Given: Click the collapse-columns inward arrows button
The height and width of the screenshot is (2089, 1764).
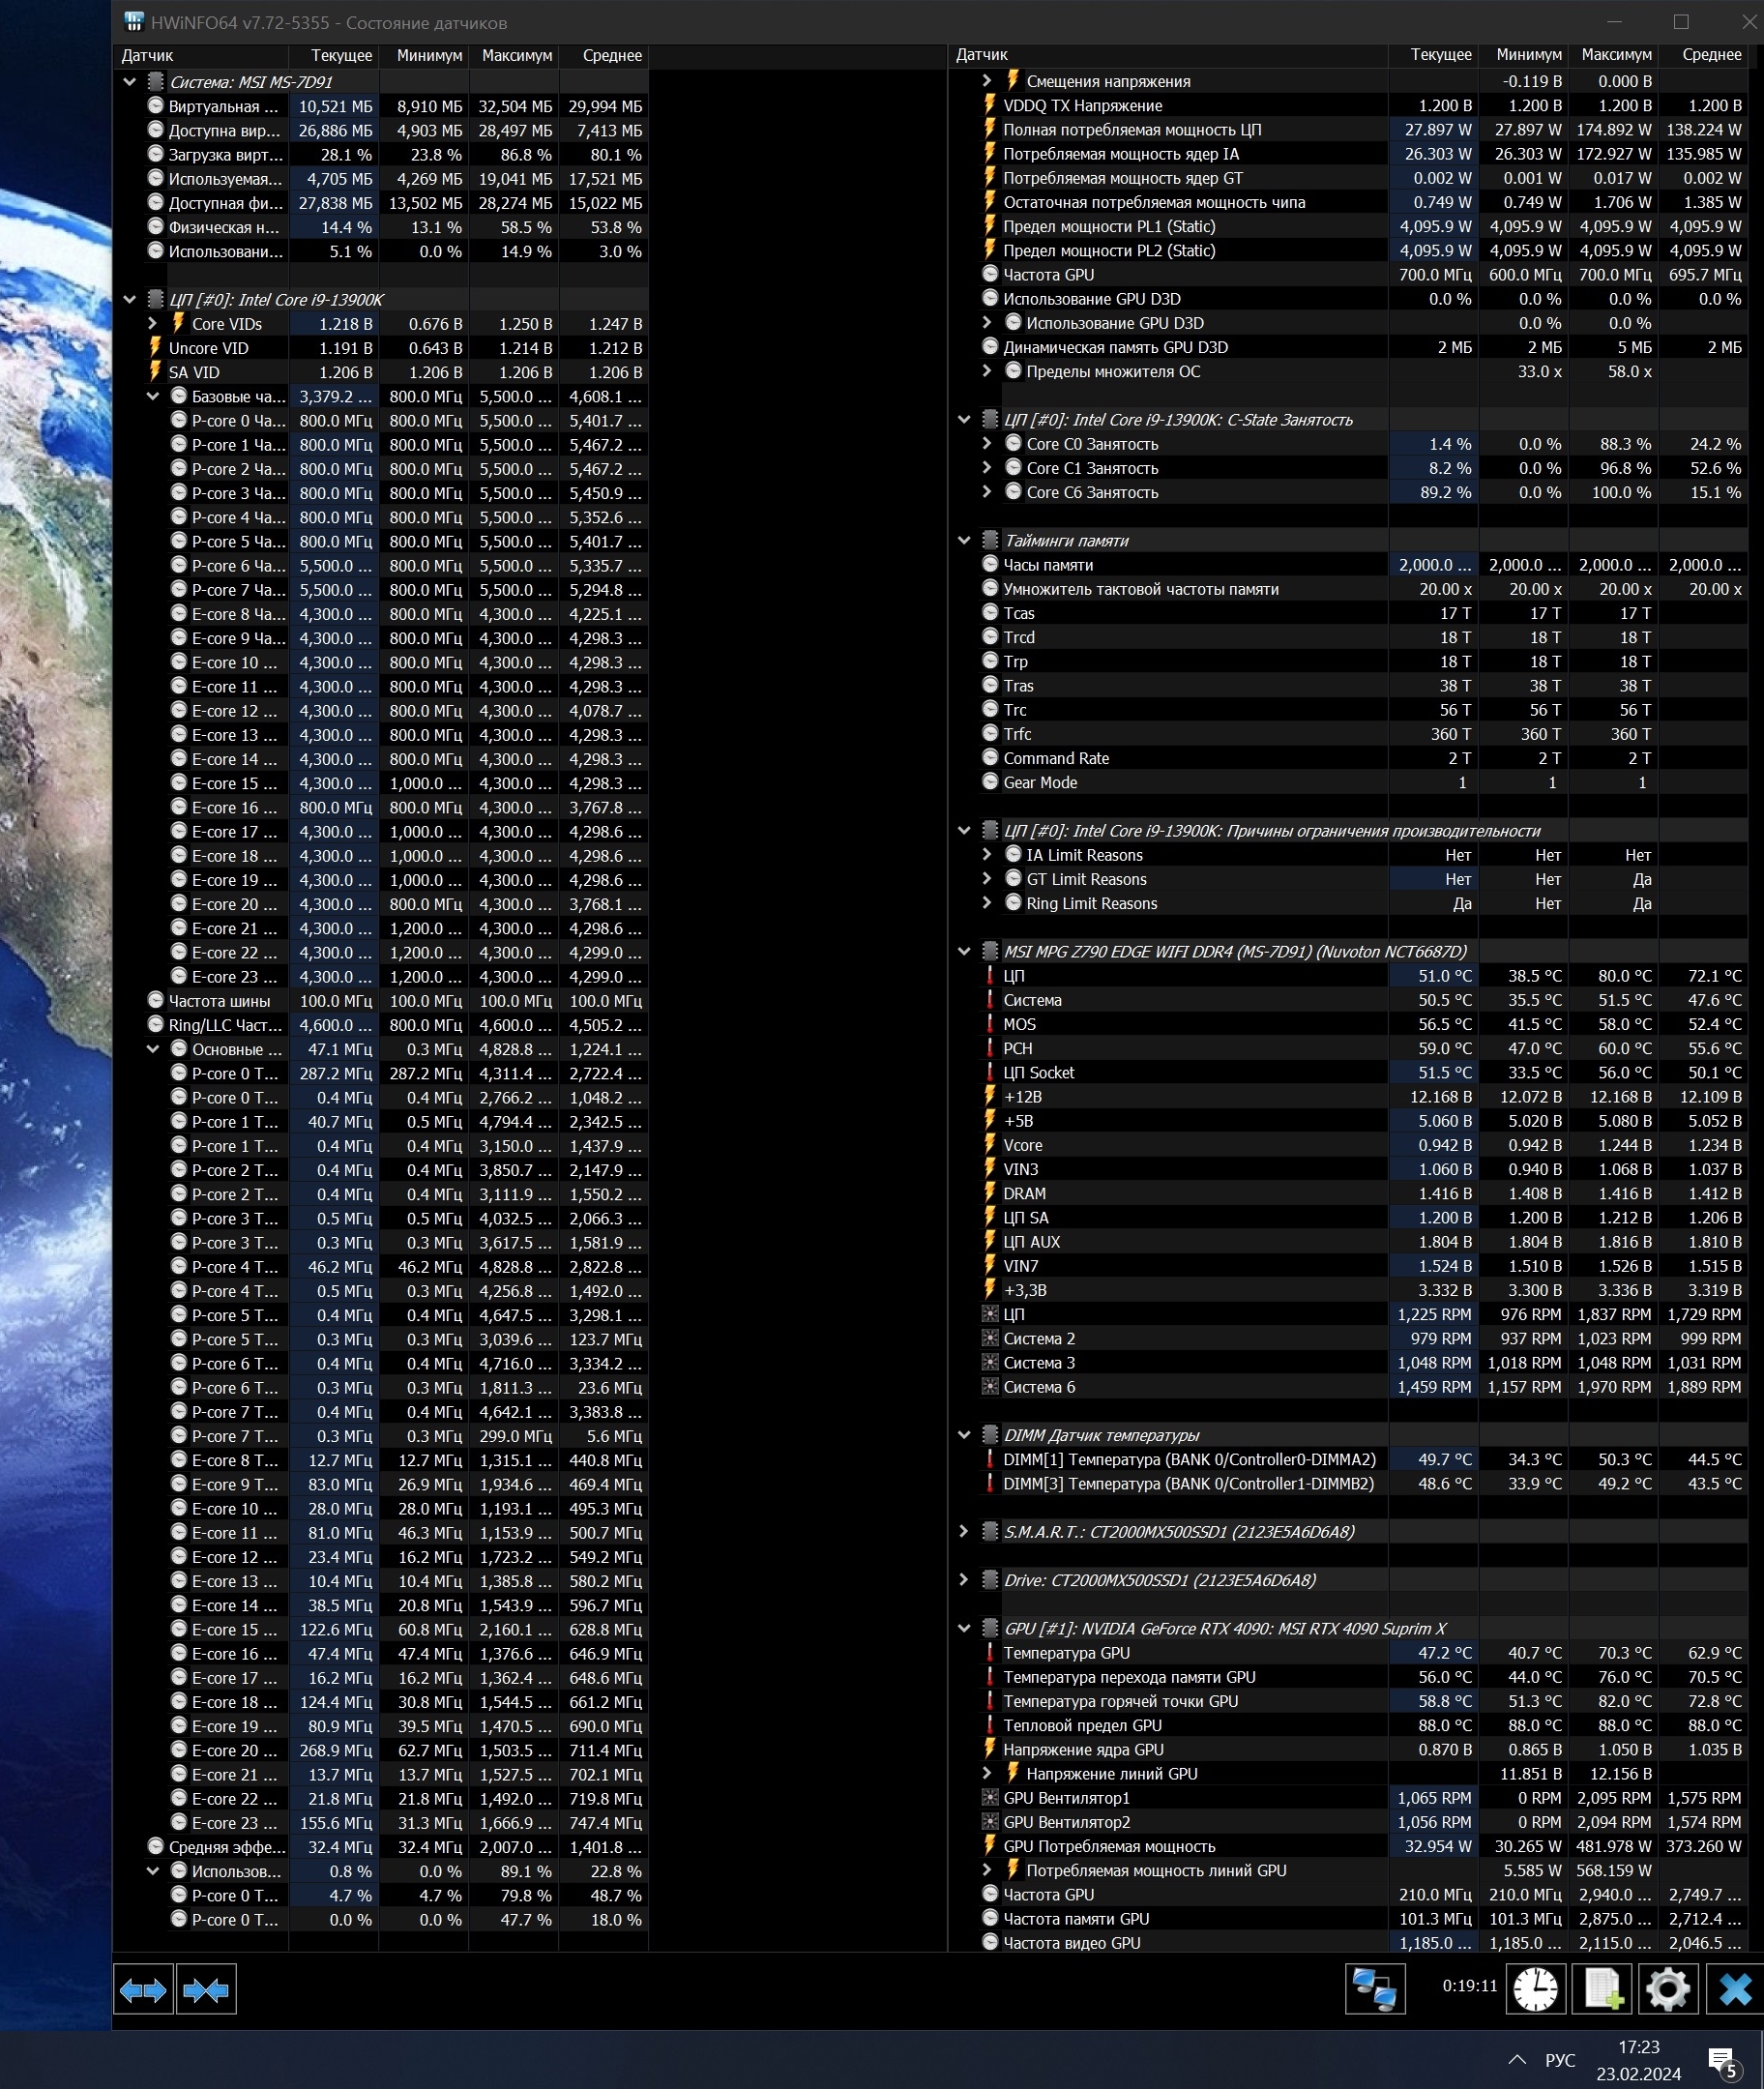Looking at the screenshot, I should click(206, 1990).
